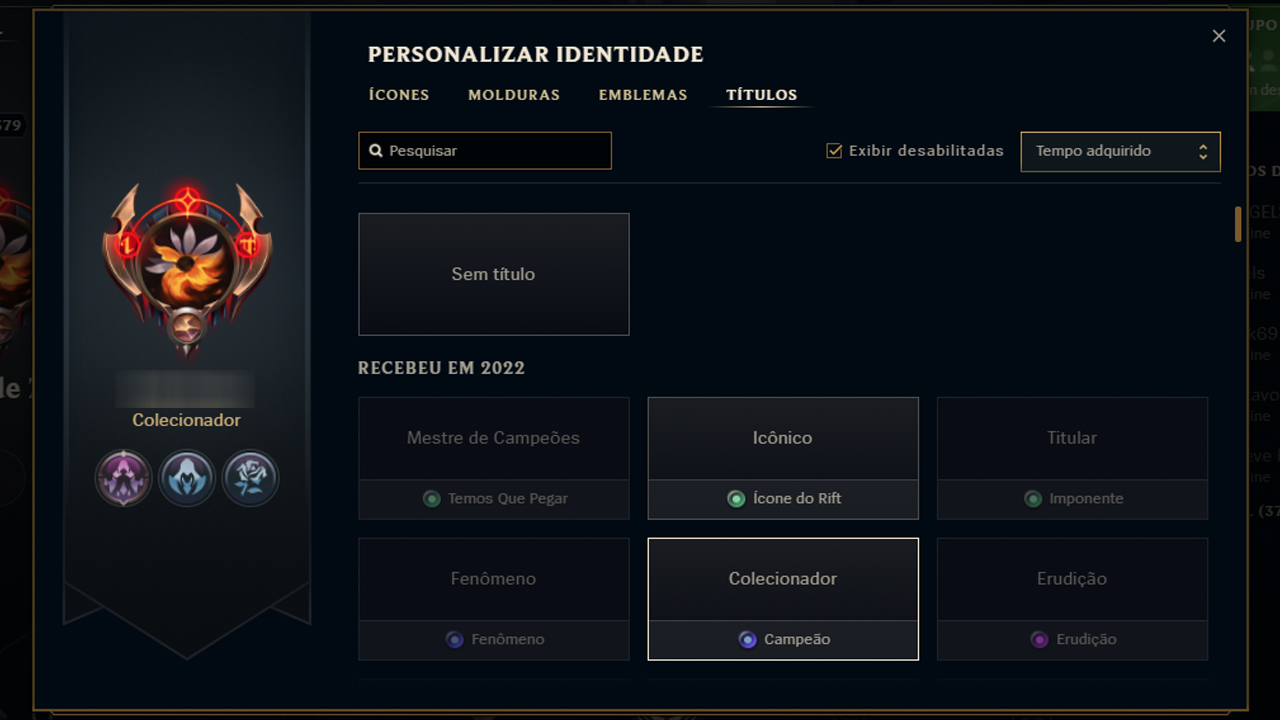This screenshot has height=720, width=1280.
Task: Select the rose emblem token on the banner
Action: tap(250, 477)
